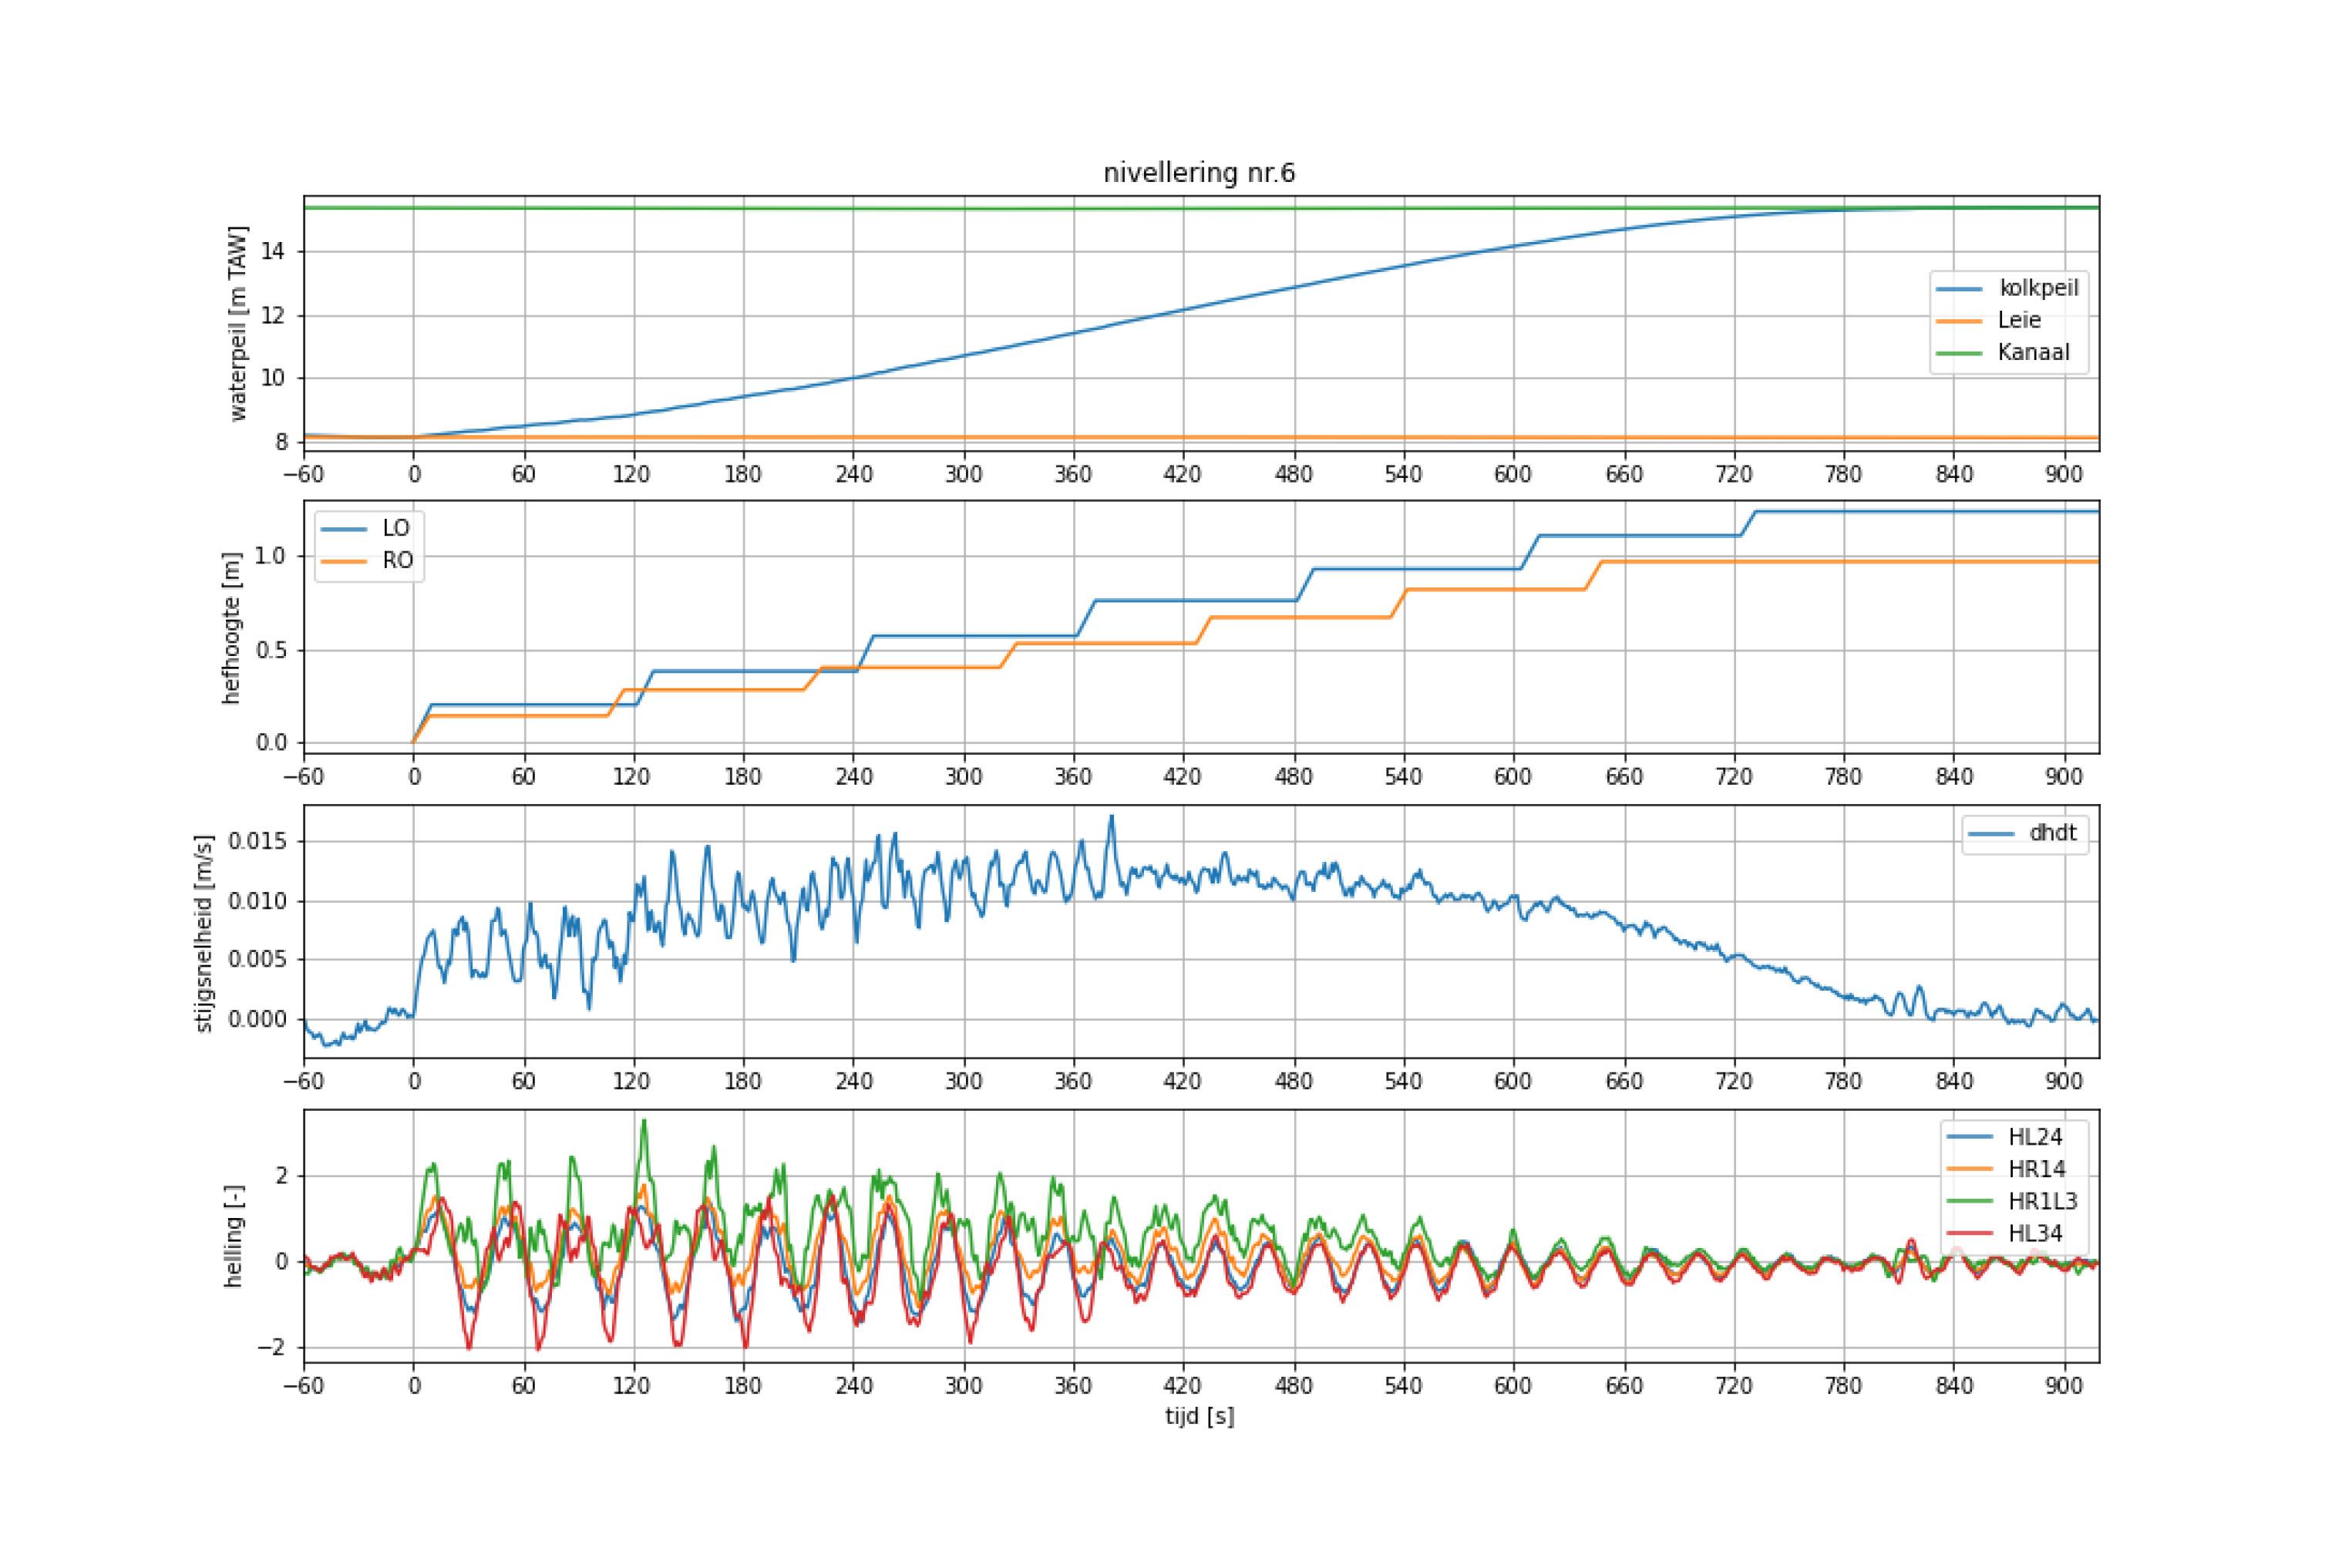Viewport: 2342px width, 1568px height.
Task: Select the '8' tick on the waterpeil axis
Action: 281,442
